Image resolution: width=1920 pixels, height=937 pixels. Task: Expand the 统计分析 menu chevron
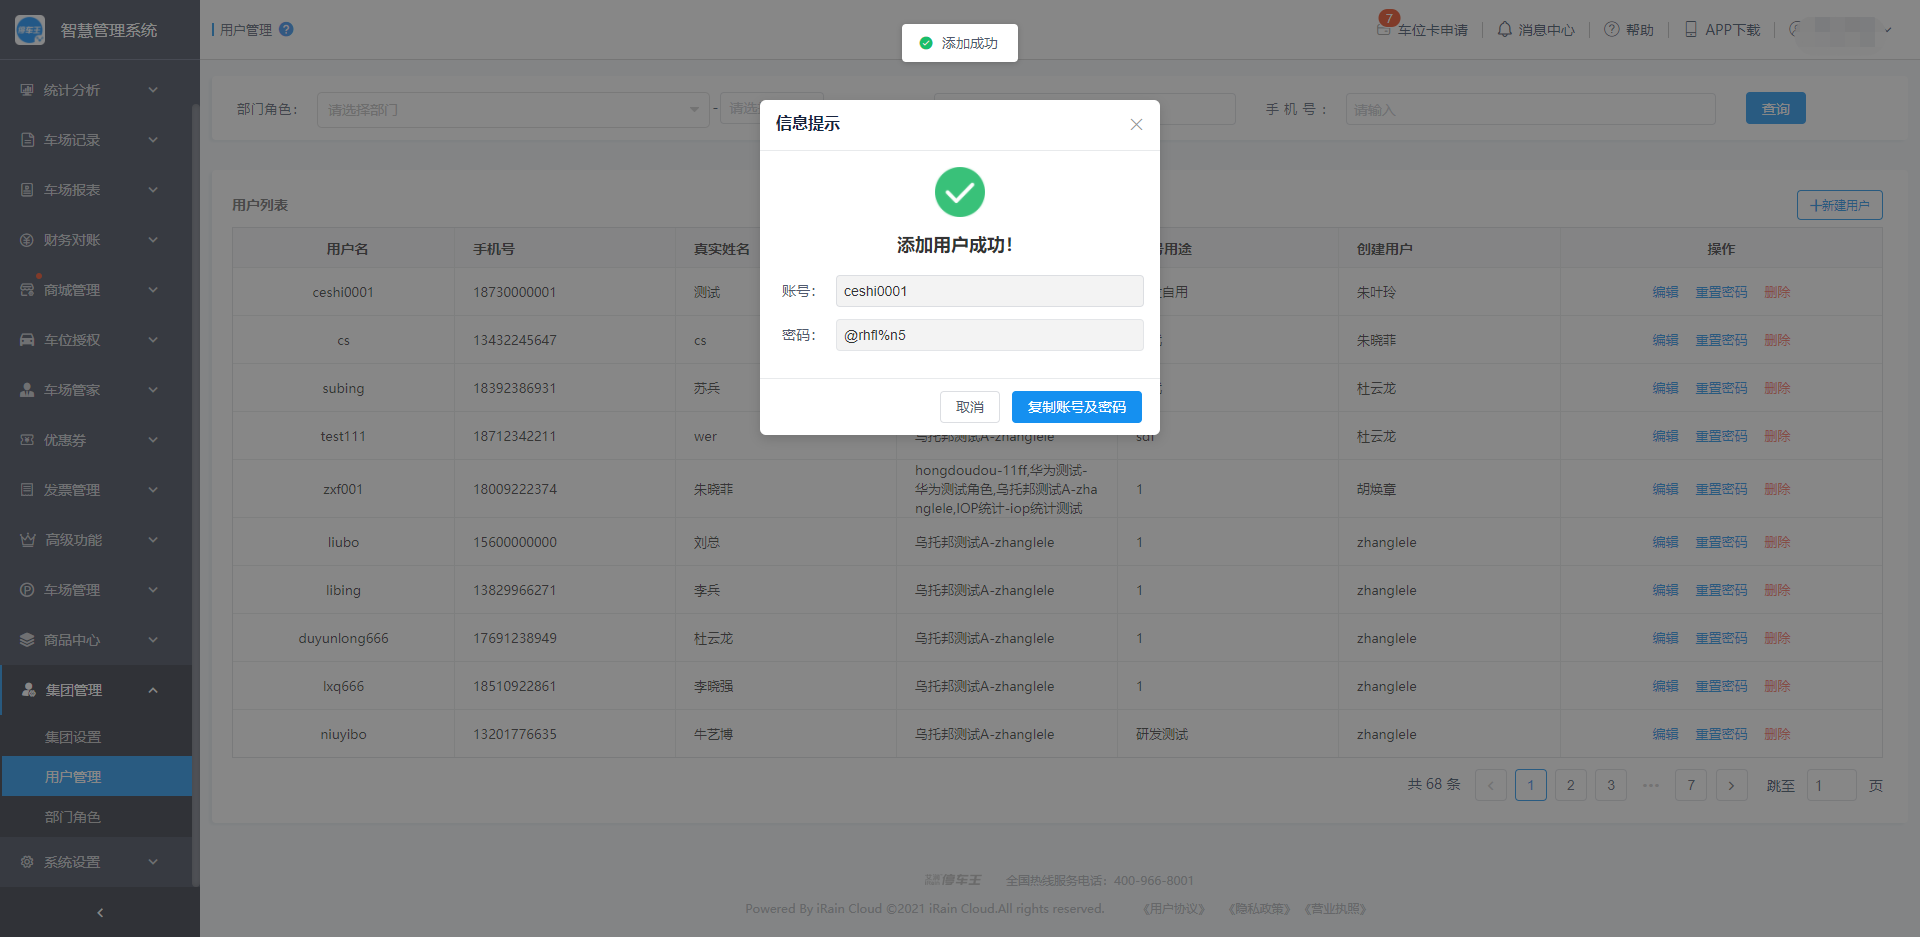point(153,90)
